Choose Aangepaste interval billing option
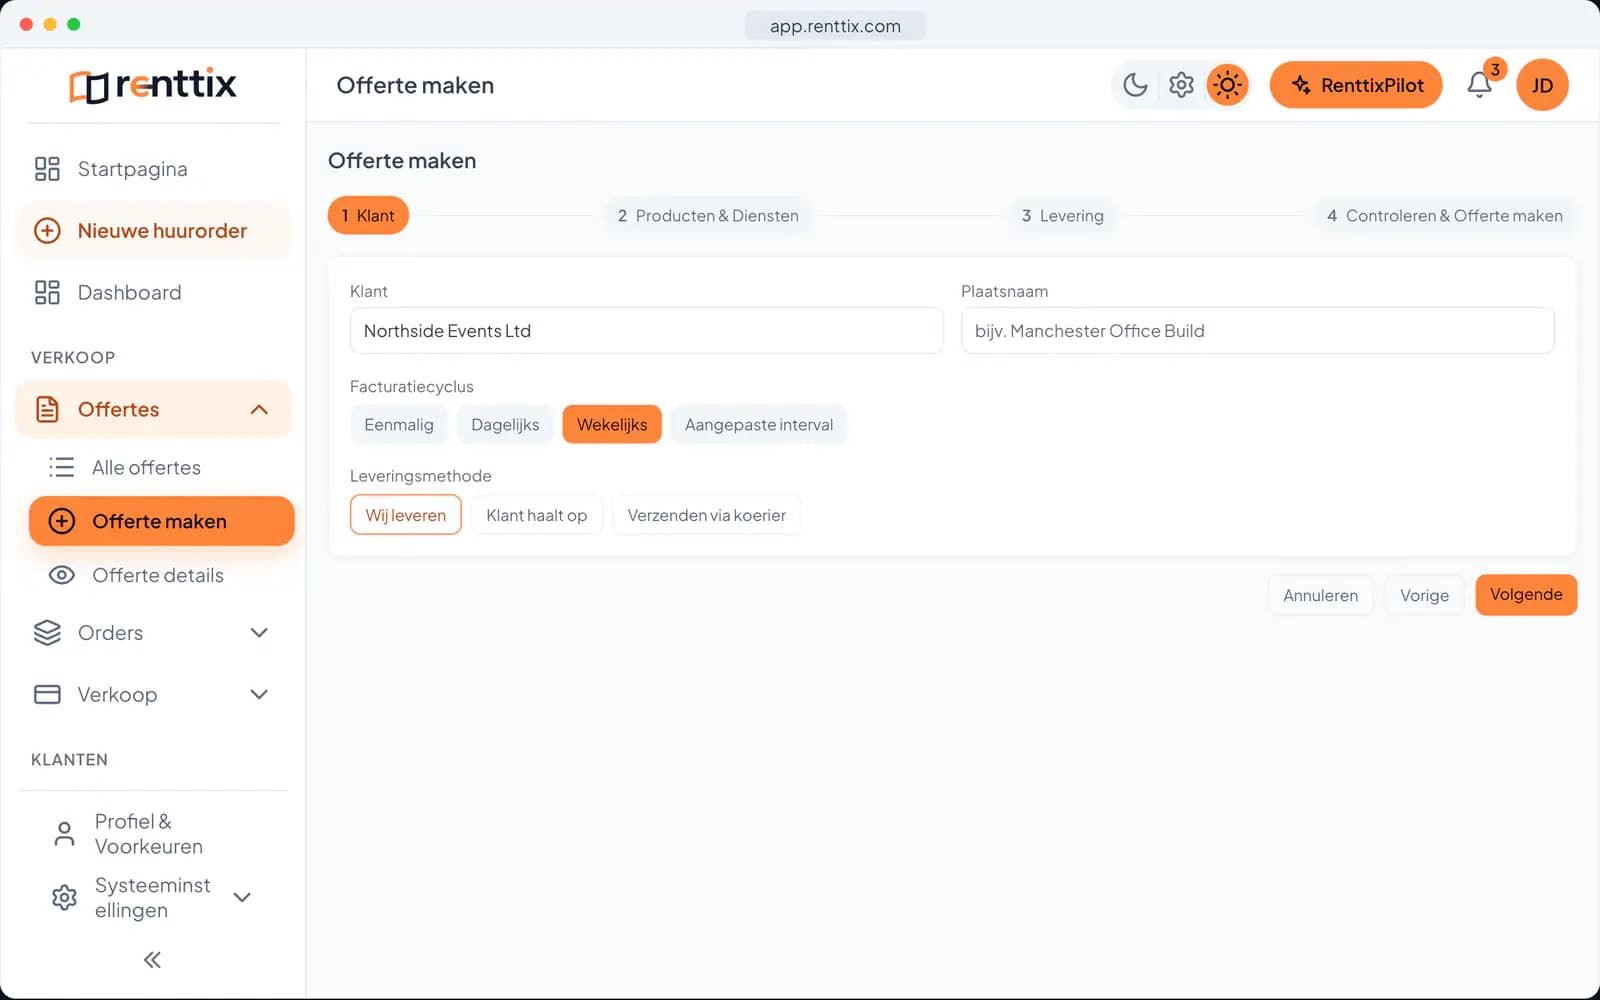The height and width of the screenshot is (1000, 1600). [x=759, y=425]
